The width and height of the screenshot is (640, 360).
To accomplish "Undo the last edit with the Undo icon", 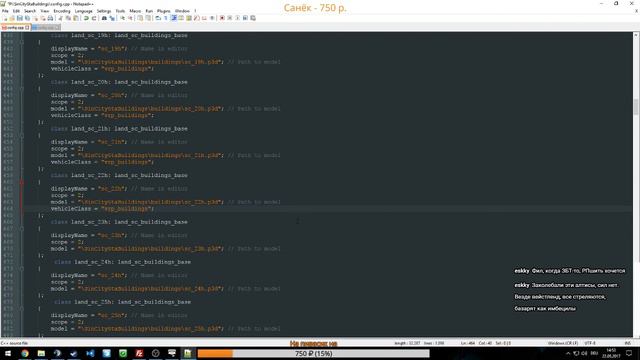I will click(x=86, y=18).
